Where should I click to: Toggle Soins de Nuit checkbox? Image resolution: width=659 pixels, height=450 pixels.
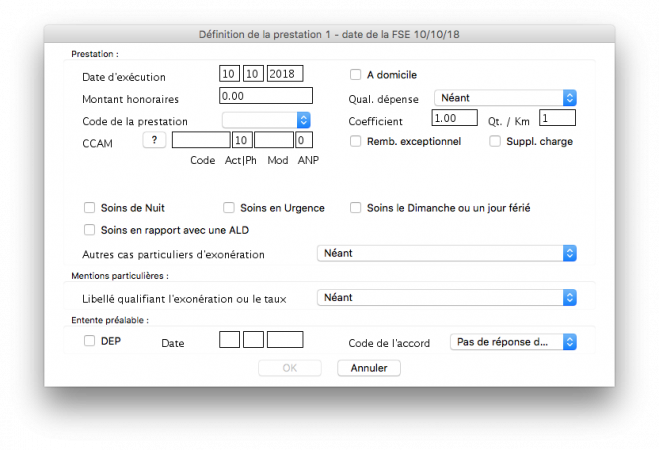(89, 208)
